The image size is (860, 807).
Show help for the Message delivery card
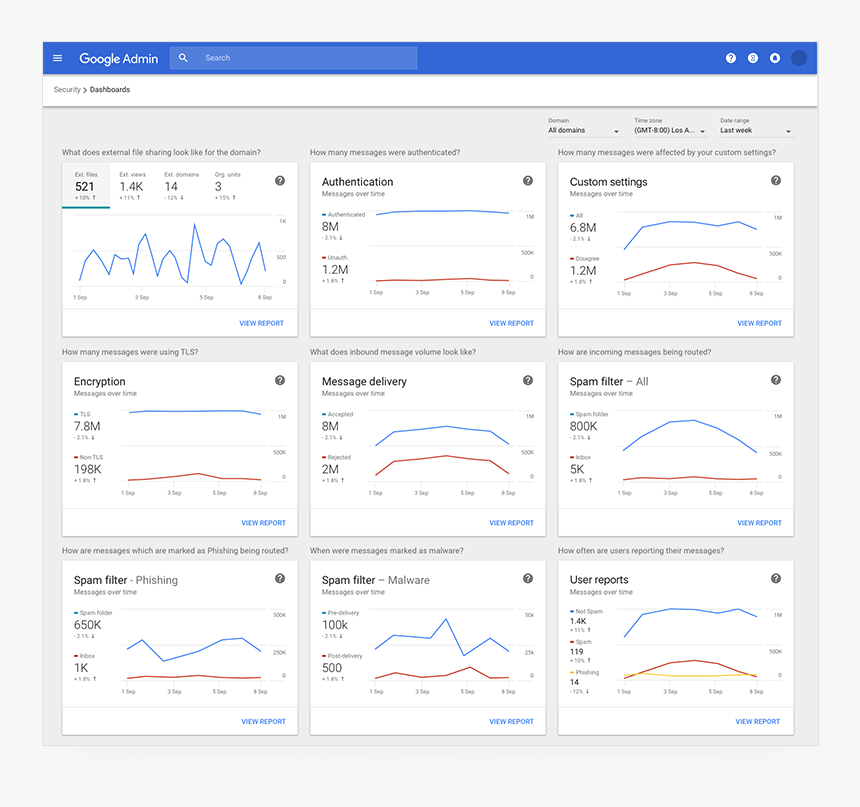(x=528, y=380)
